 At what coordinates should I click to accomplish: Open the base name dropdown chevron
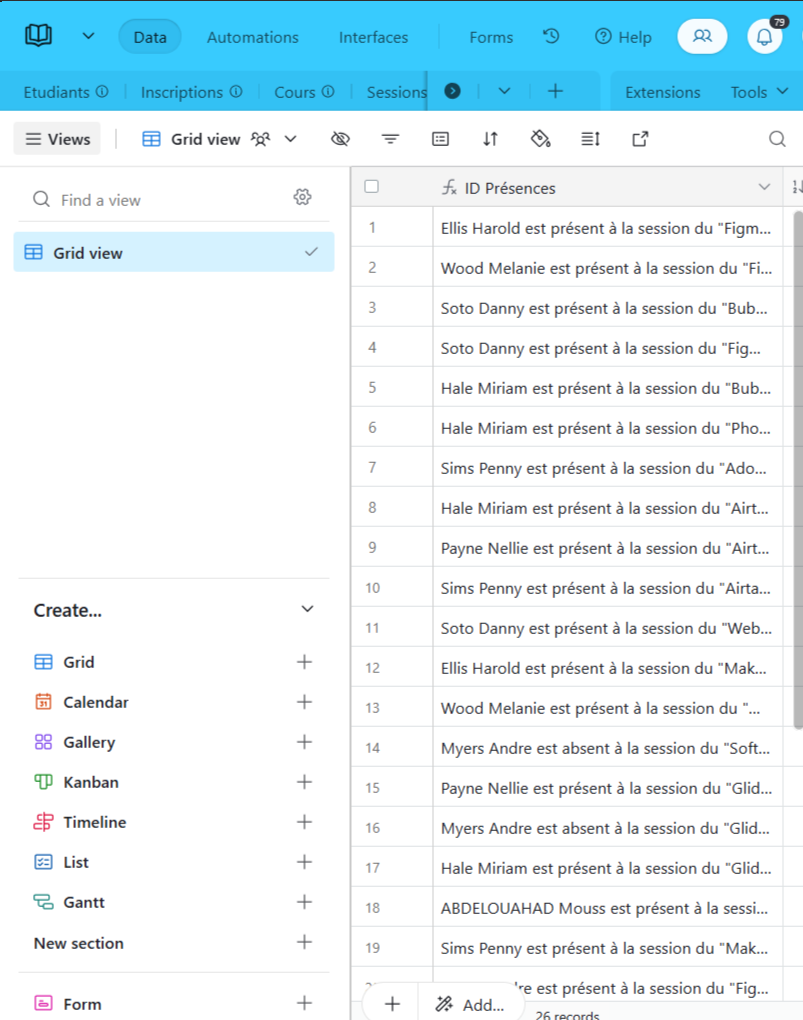coord(88,36)
